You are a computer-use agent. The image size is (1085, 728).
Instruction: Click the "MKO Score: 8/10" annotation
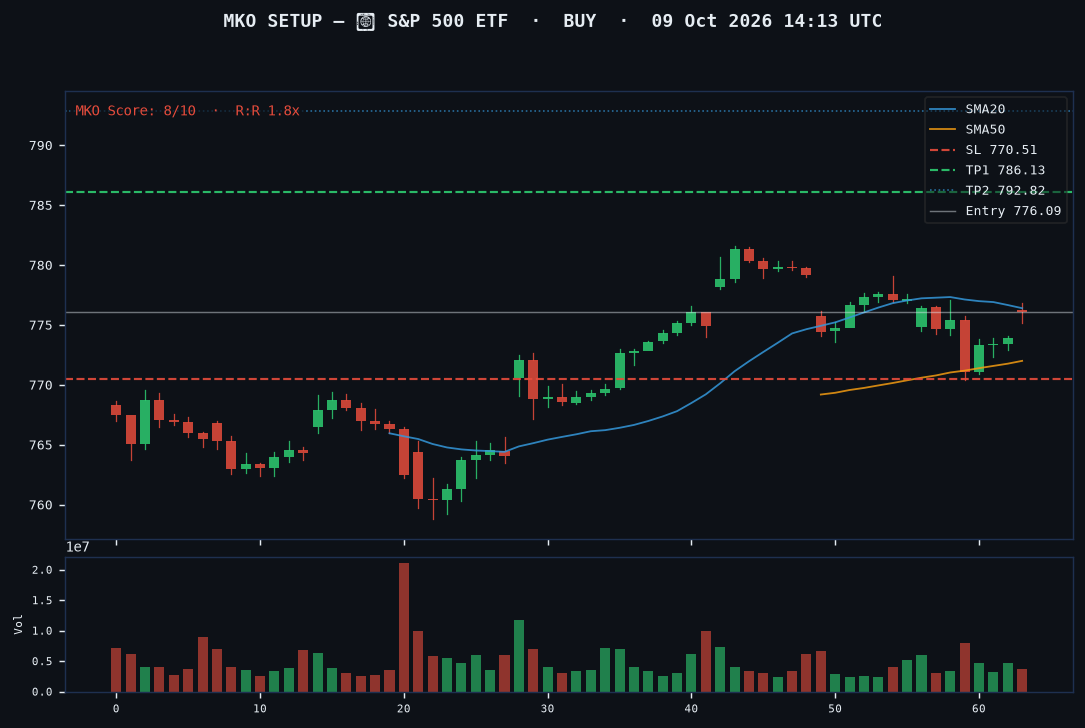136,111
